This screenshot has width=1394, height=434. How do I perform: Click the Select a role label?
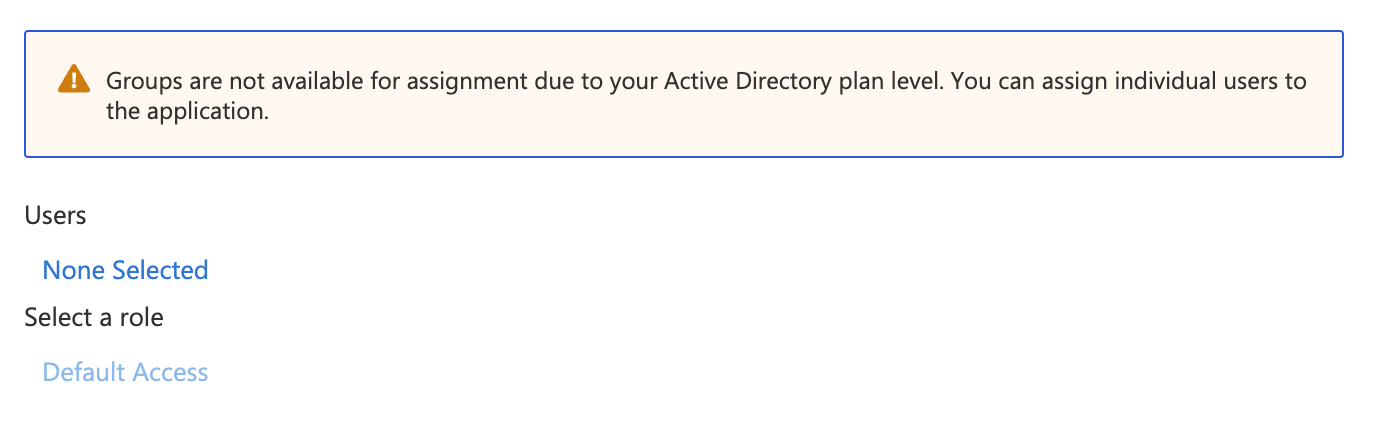(x=94, y=318)
